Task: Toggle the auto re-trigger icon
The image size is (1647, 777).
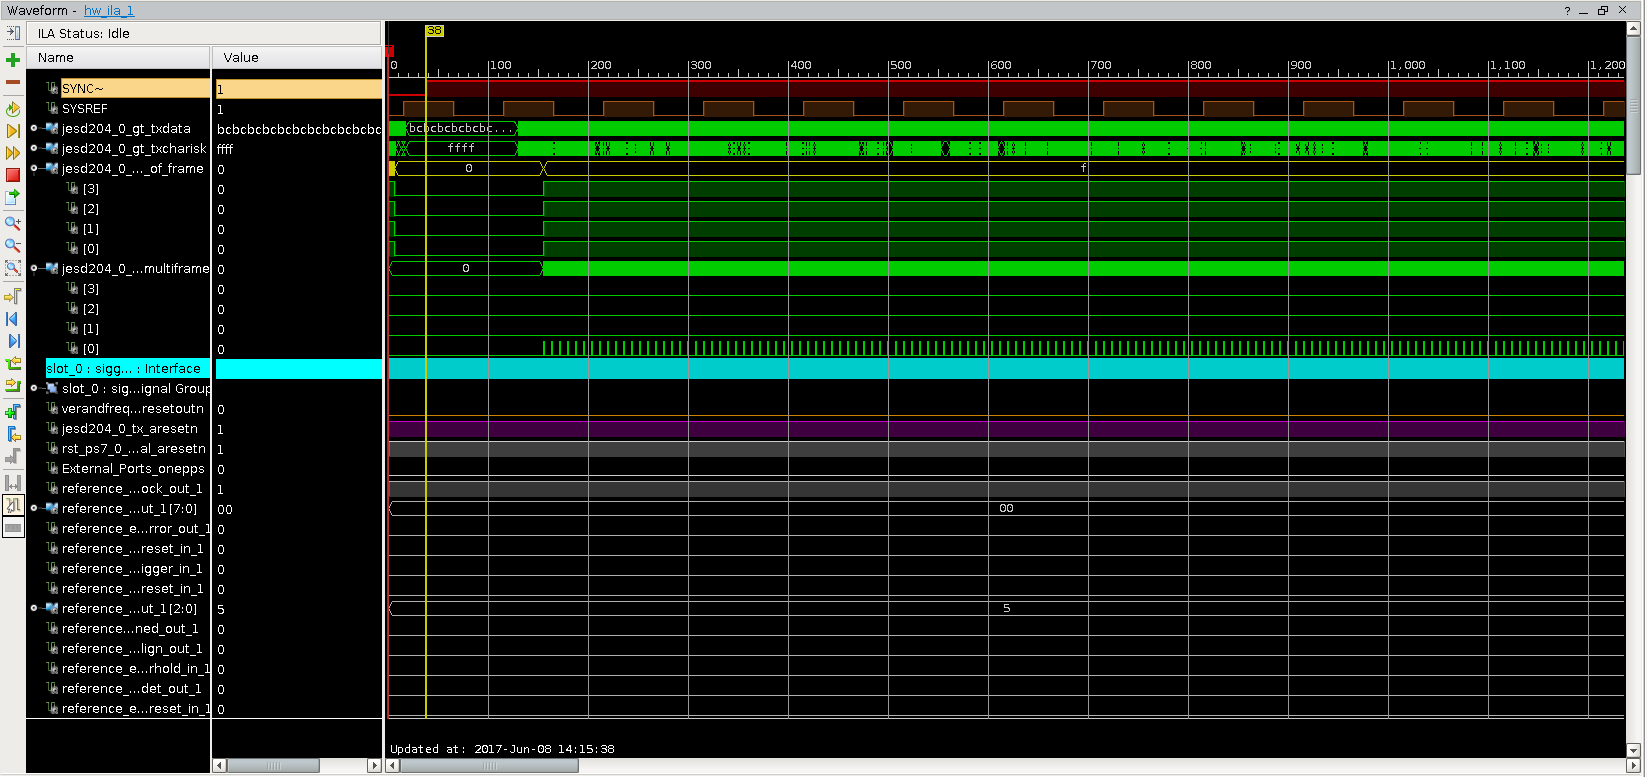Action: [x=13, y=109]
